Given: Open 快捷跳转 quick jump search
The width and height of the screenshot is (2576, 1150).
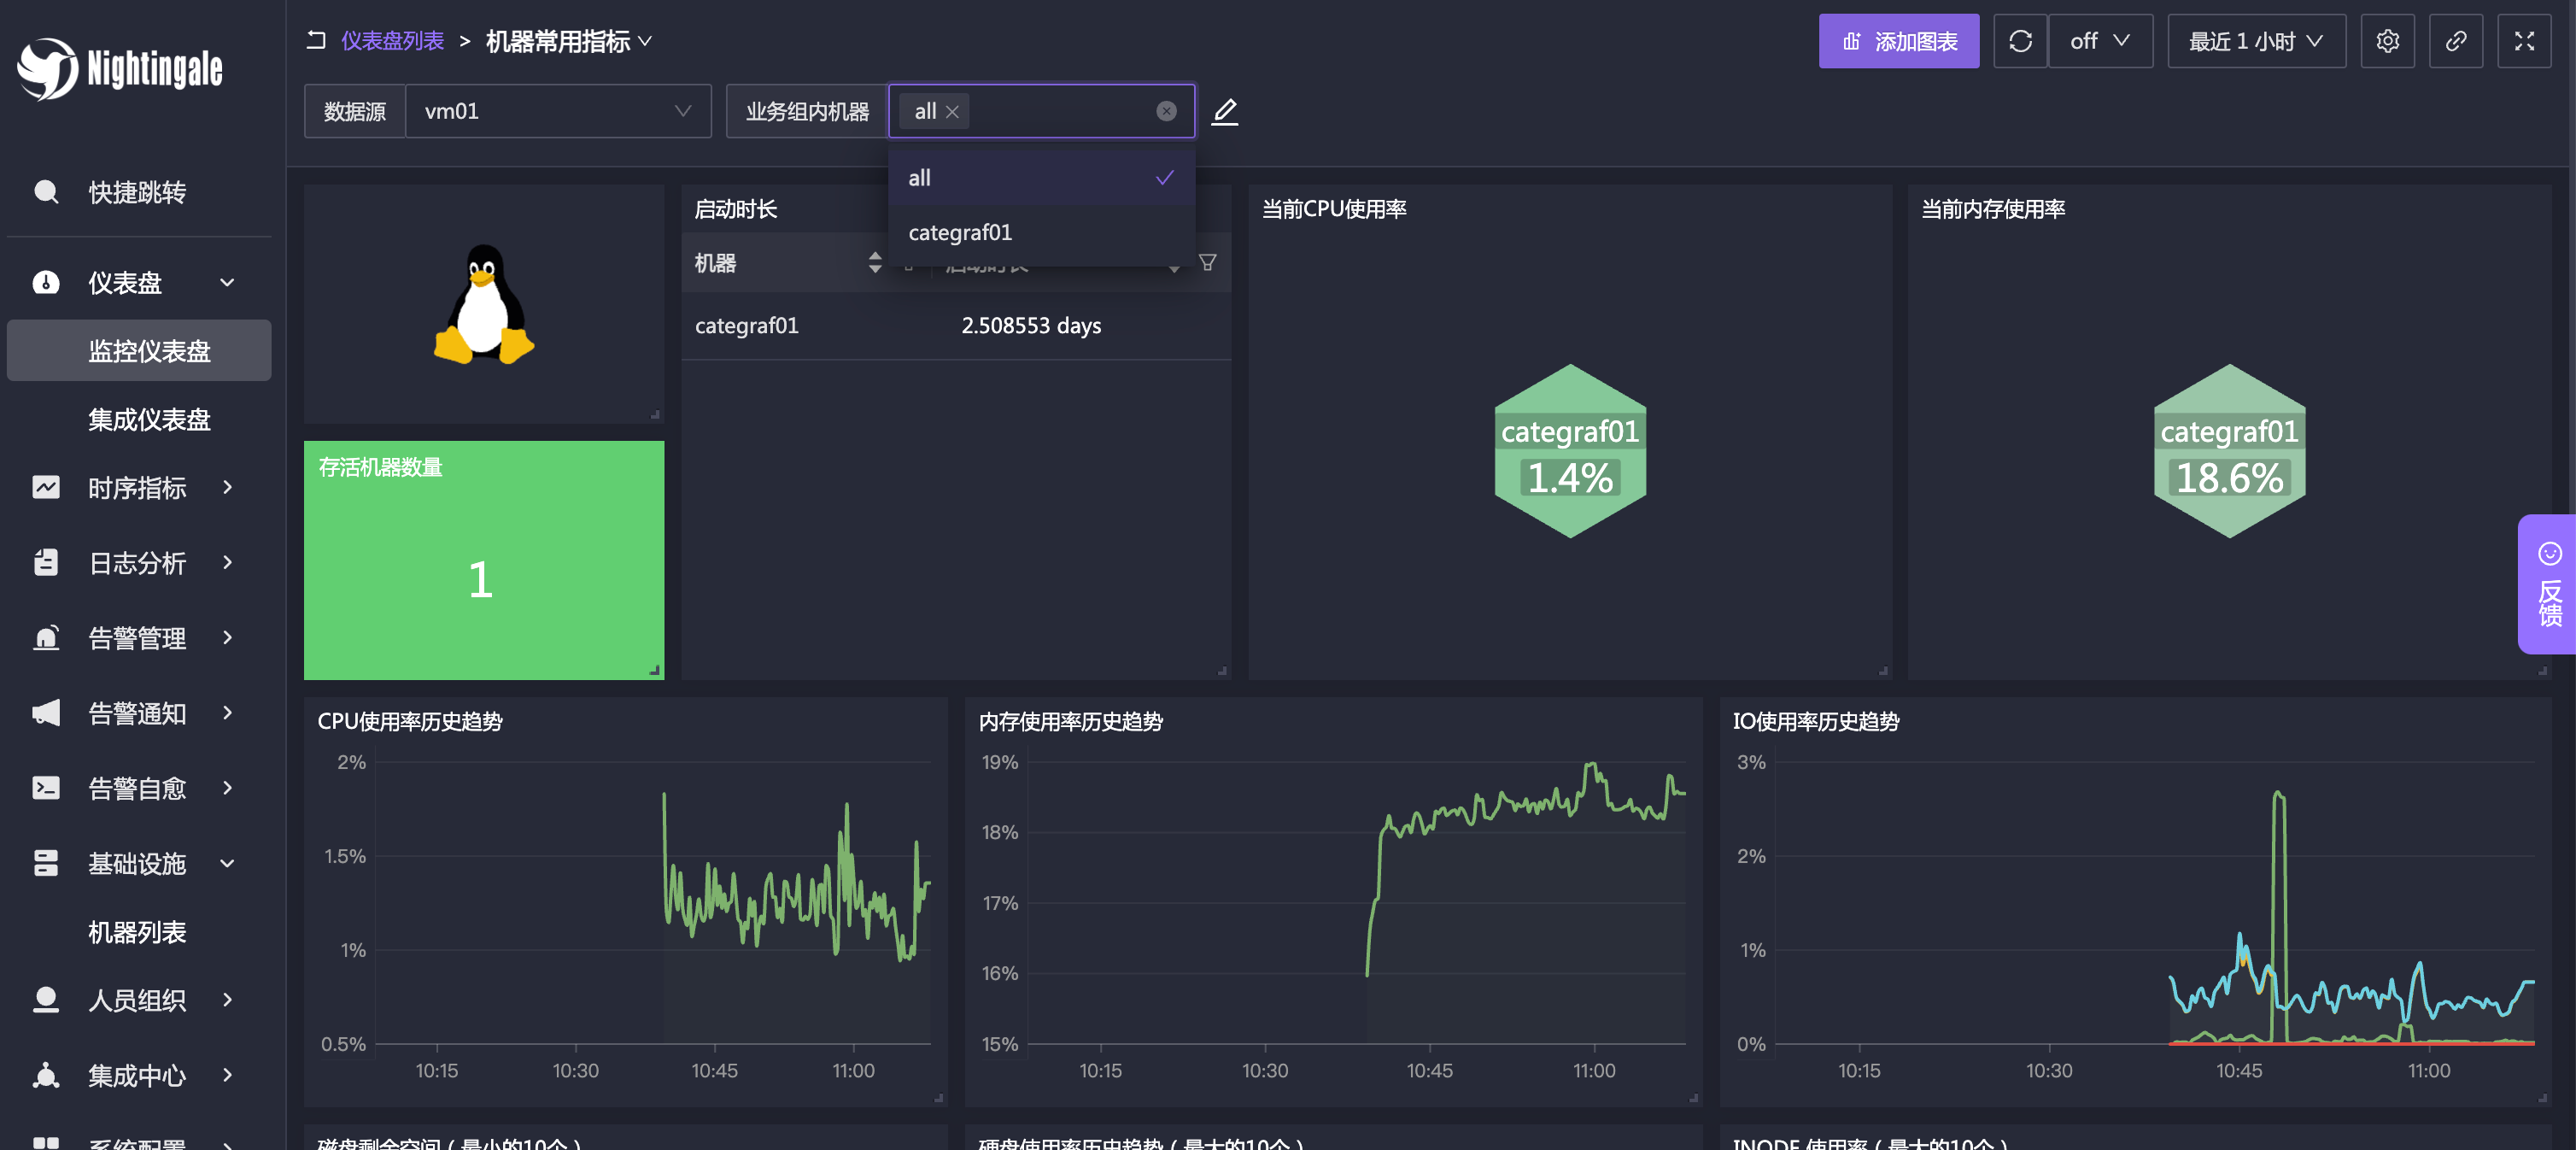Looking at the screenshot, I should (138, 192).
